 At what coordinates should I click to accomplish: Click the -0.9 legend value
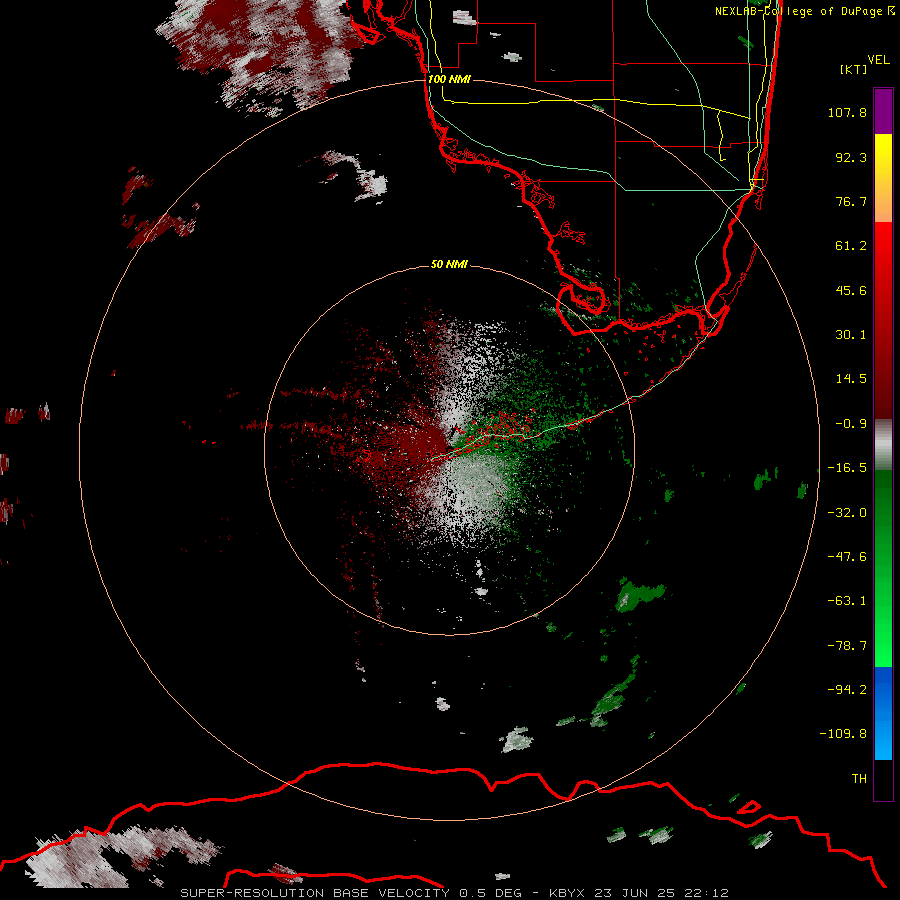[851, 424]
